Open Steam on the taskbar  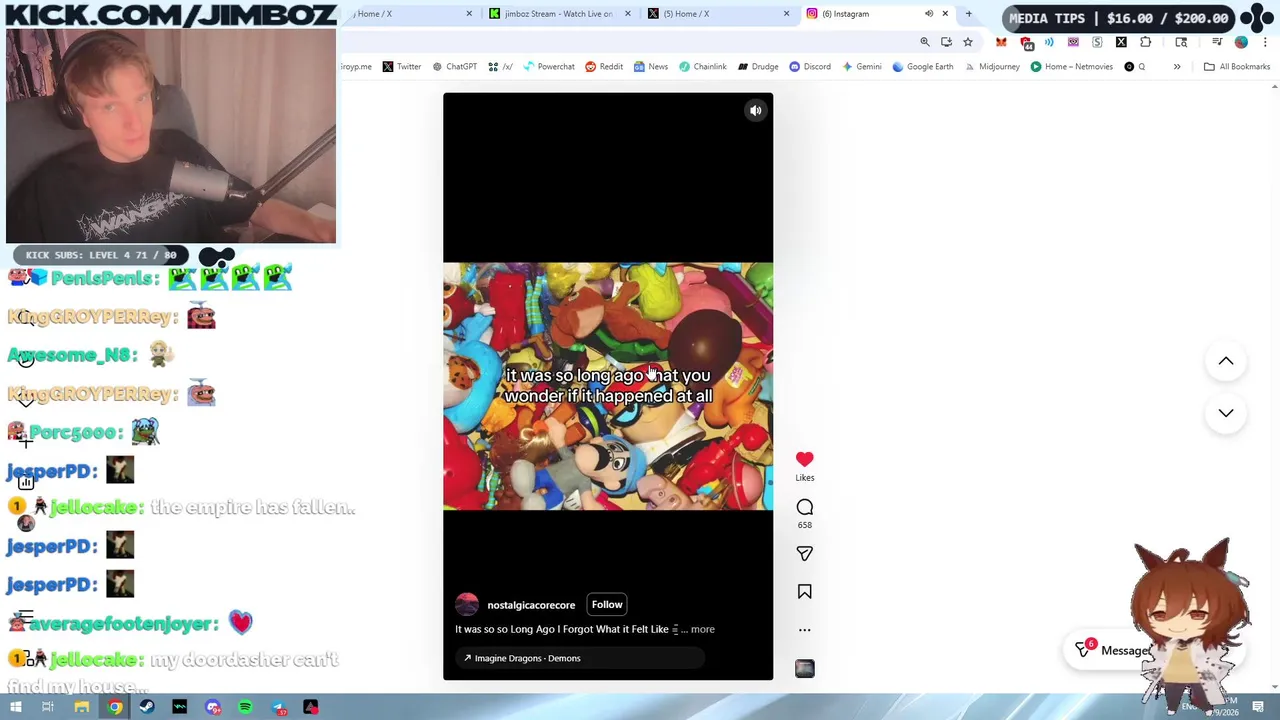[x=147, y=708]
